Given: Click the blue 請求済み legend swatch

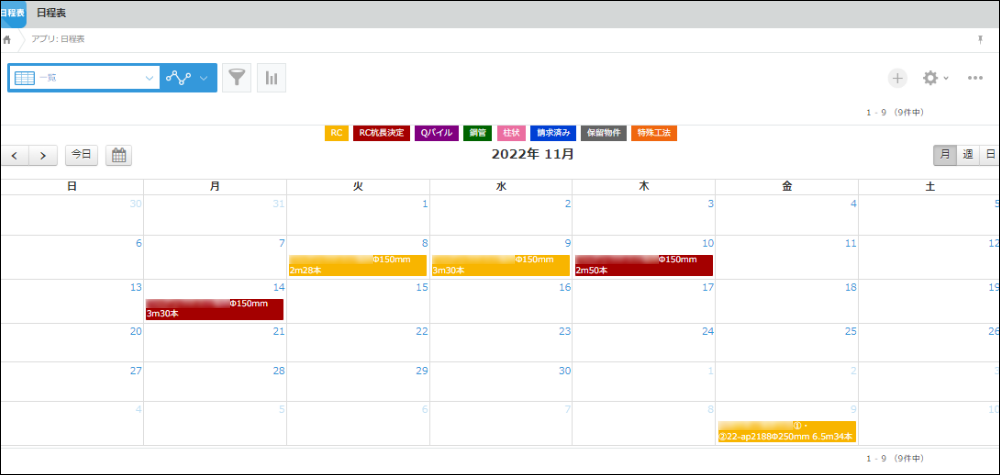Looking at the screenshot, I should [x=552, y=133].
